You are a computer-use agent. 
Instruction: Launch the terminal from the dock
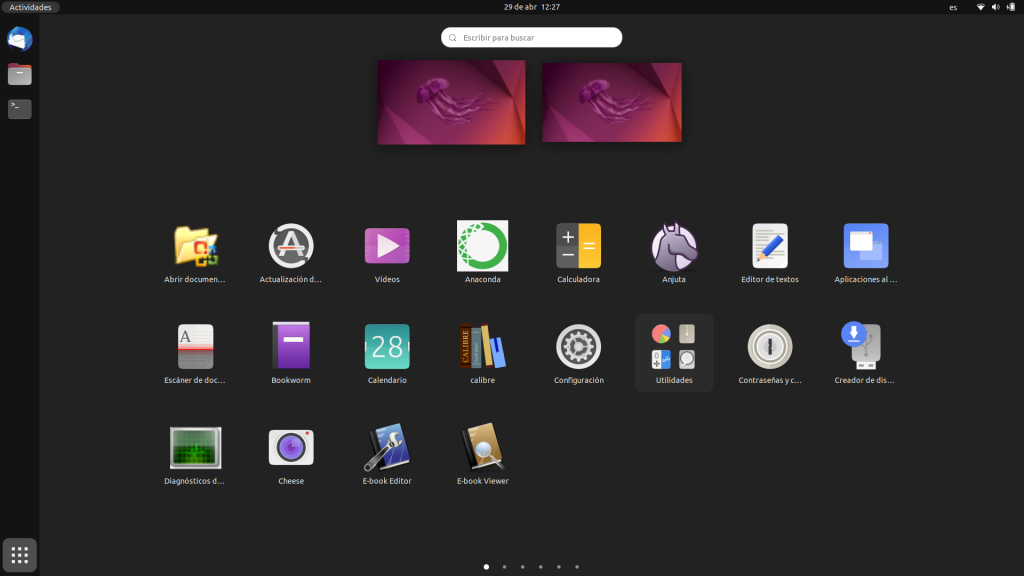[x=19, y=109]
